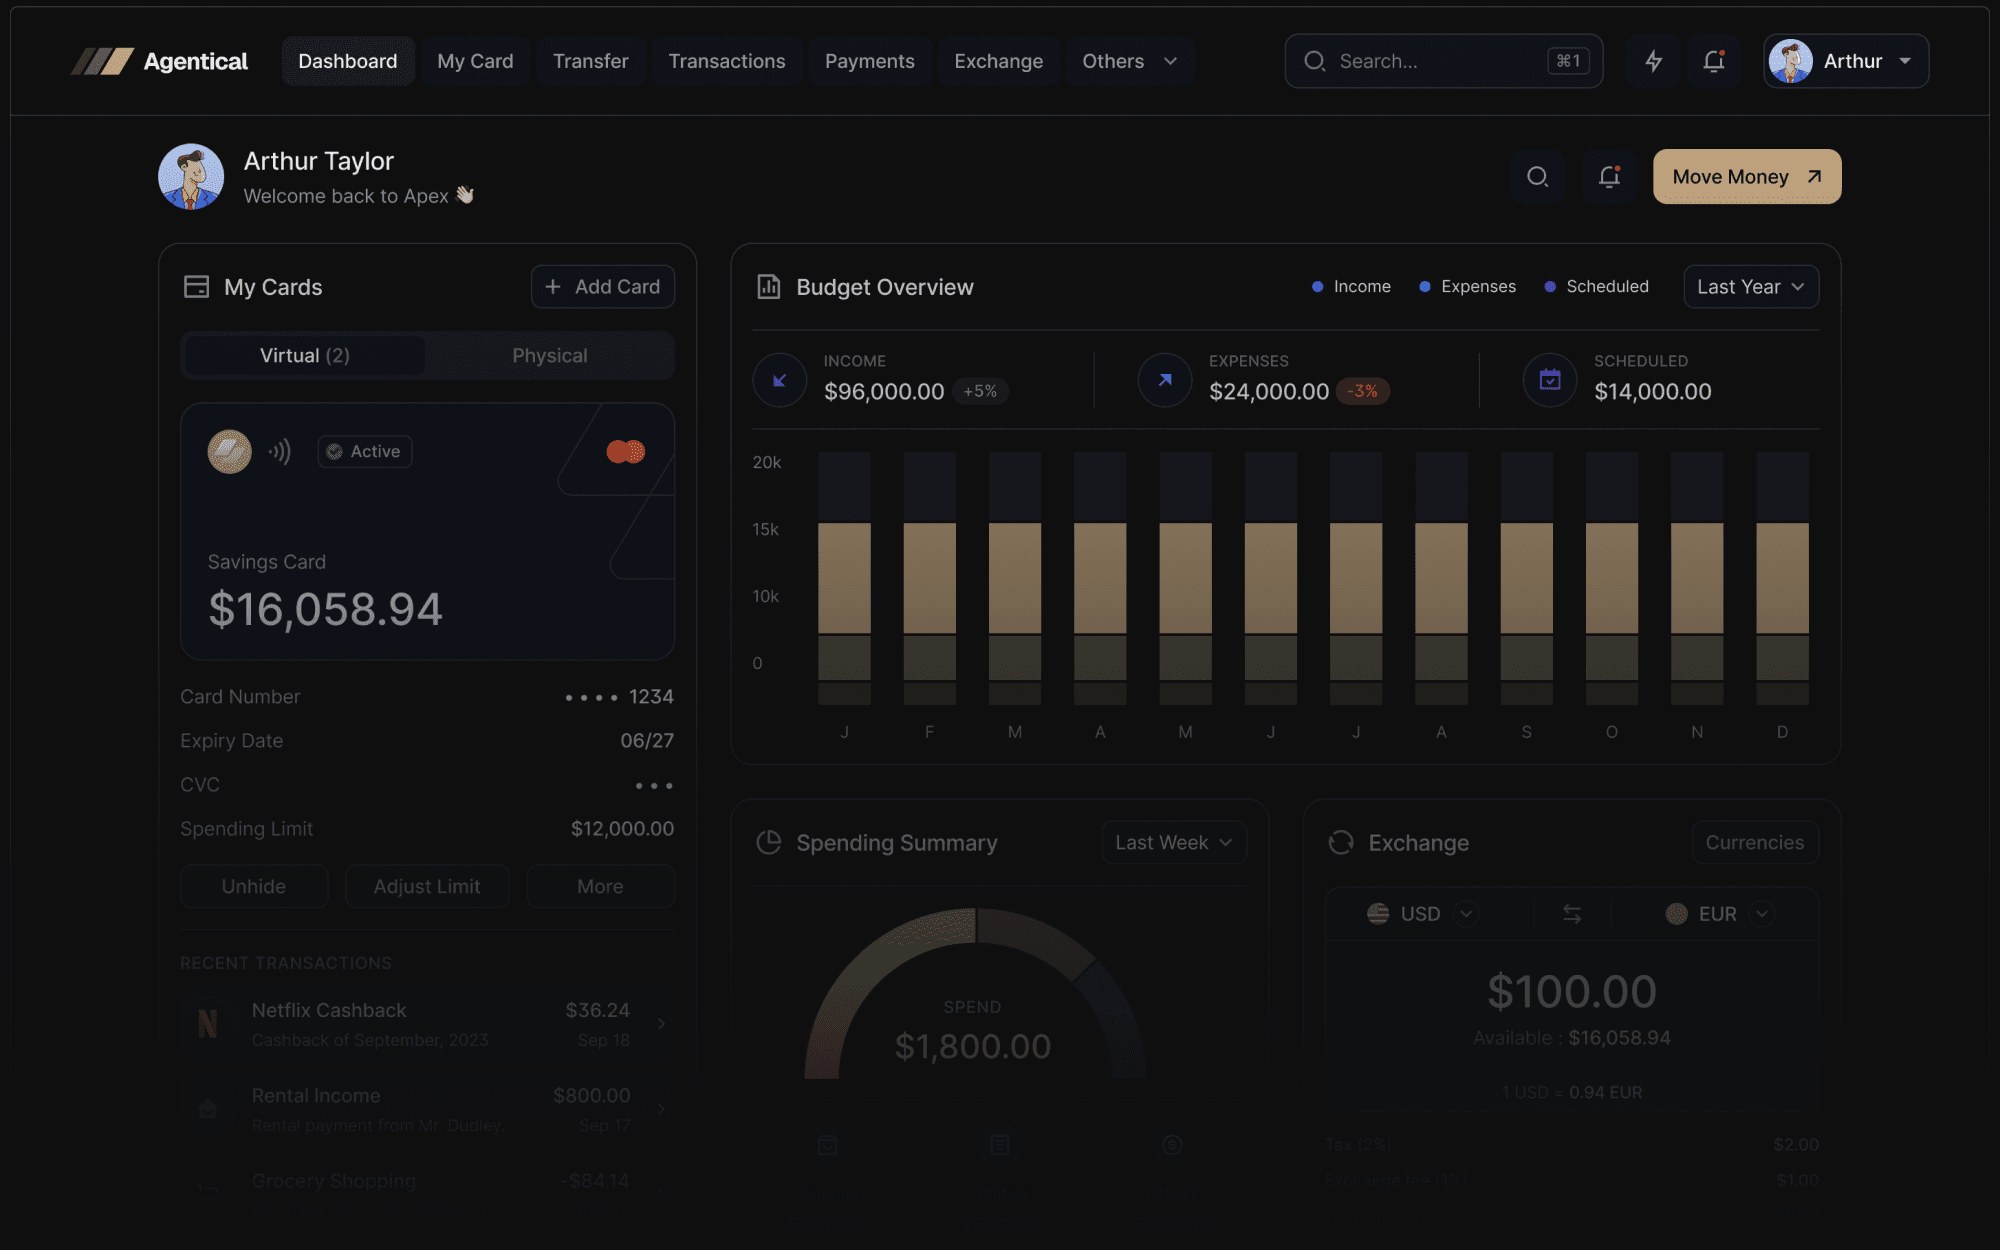Click the lightning quick-actions icon in the header
The image size is (2000, 1250).
1653,61
